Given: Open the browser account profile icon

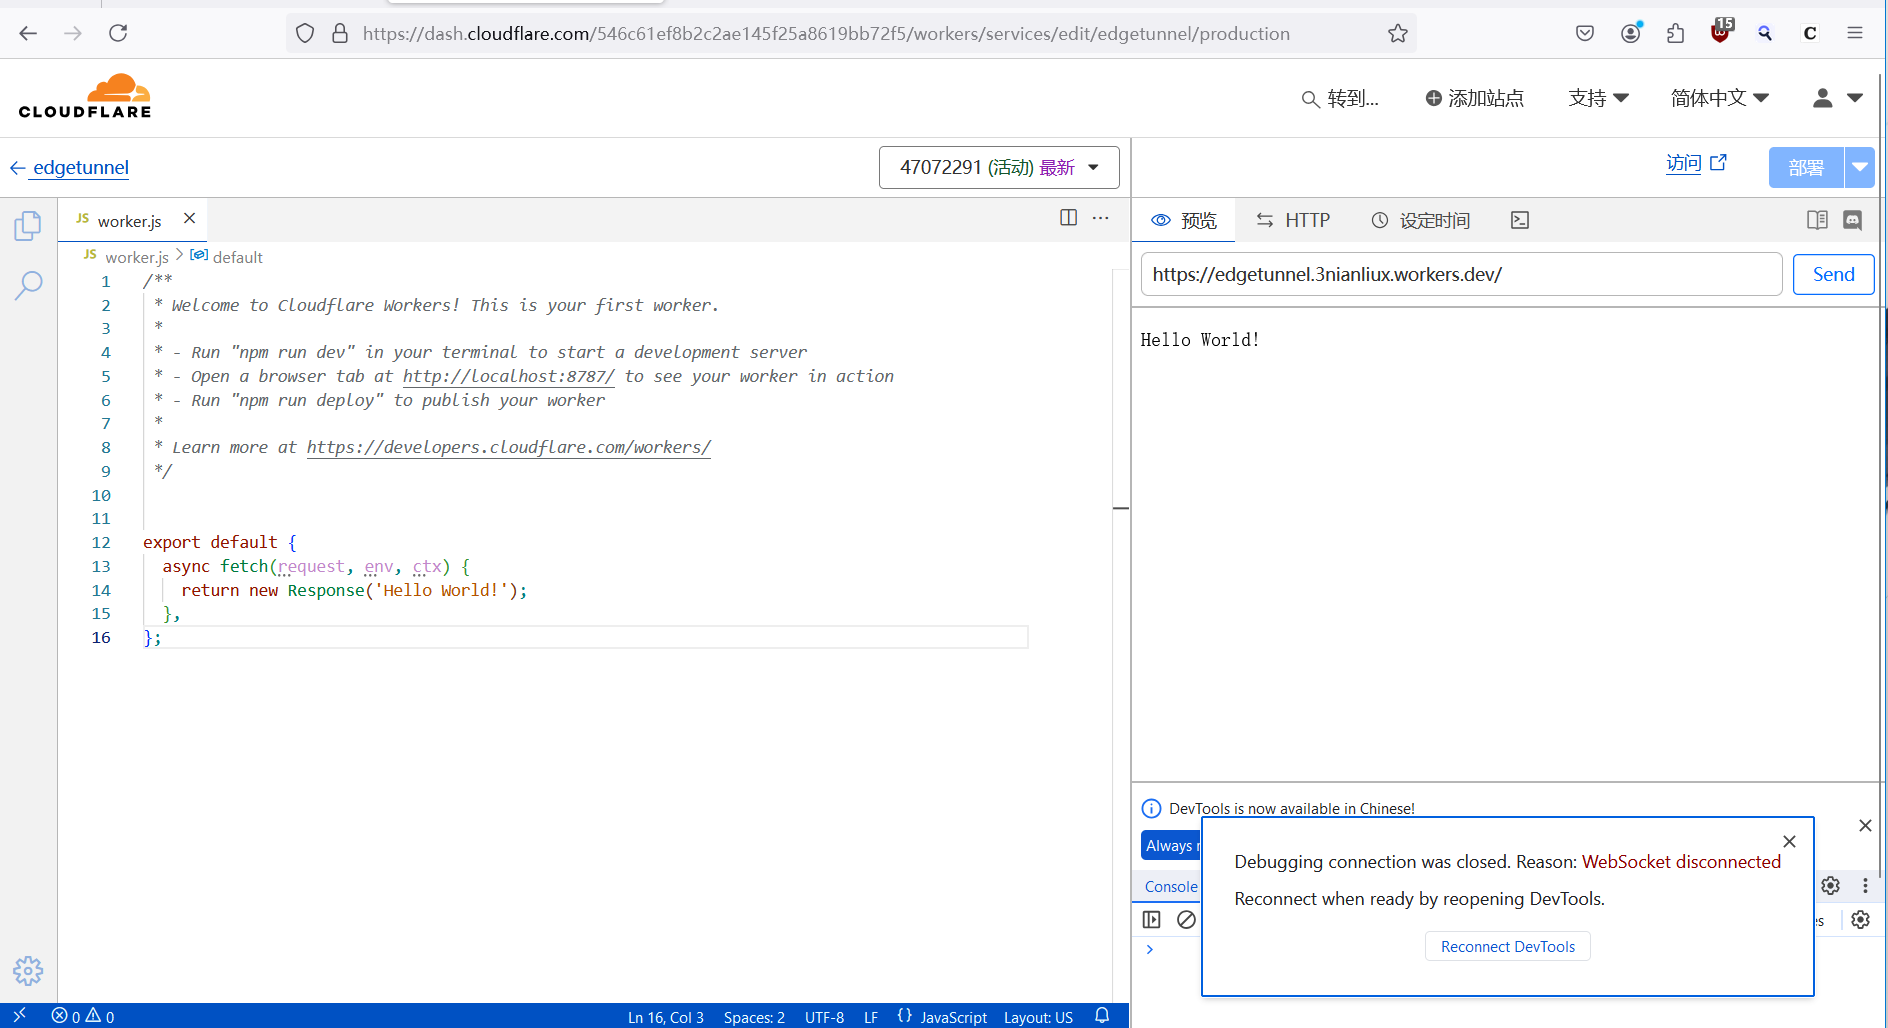Looking at the screenshot, I should 1631,33.
